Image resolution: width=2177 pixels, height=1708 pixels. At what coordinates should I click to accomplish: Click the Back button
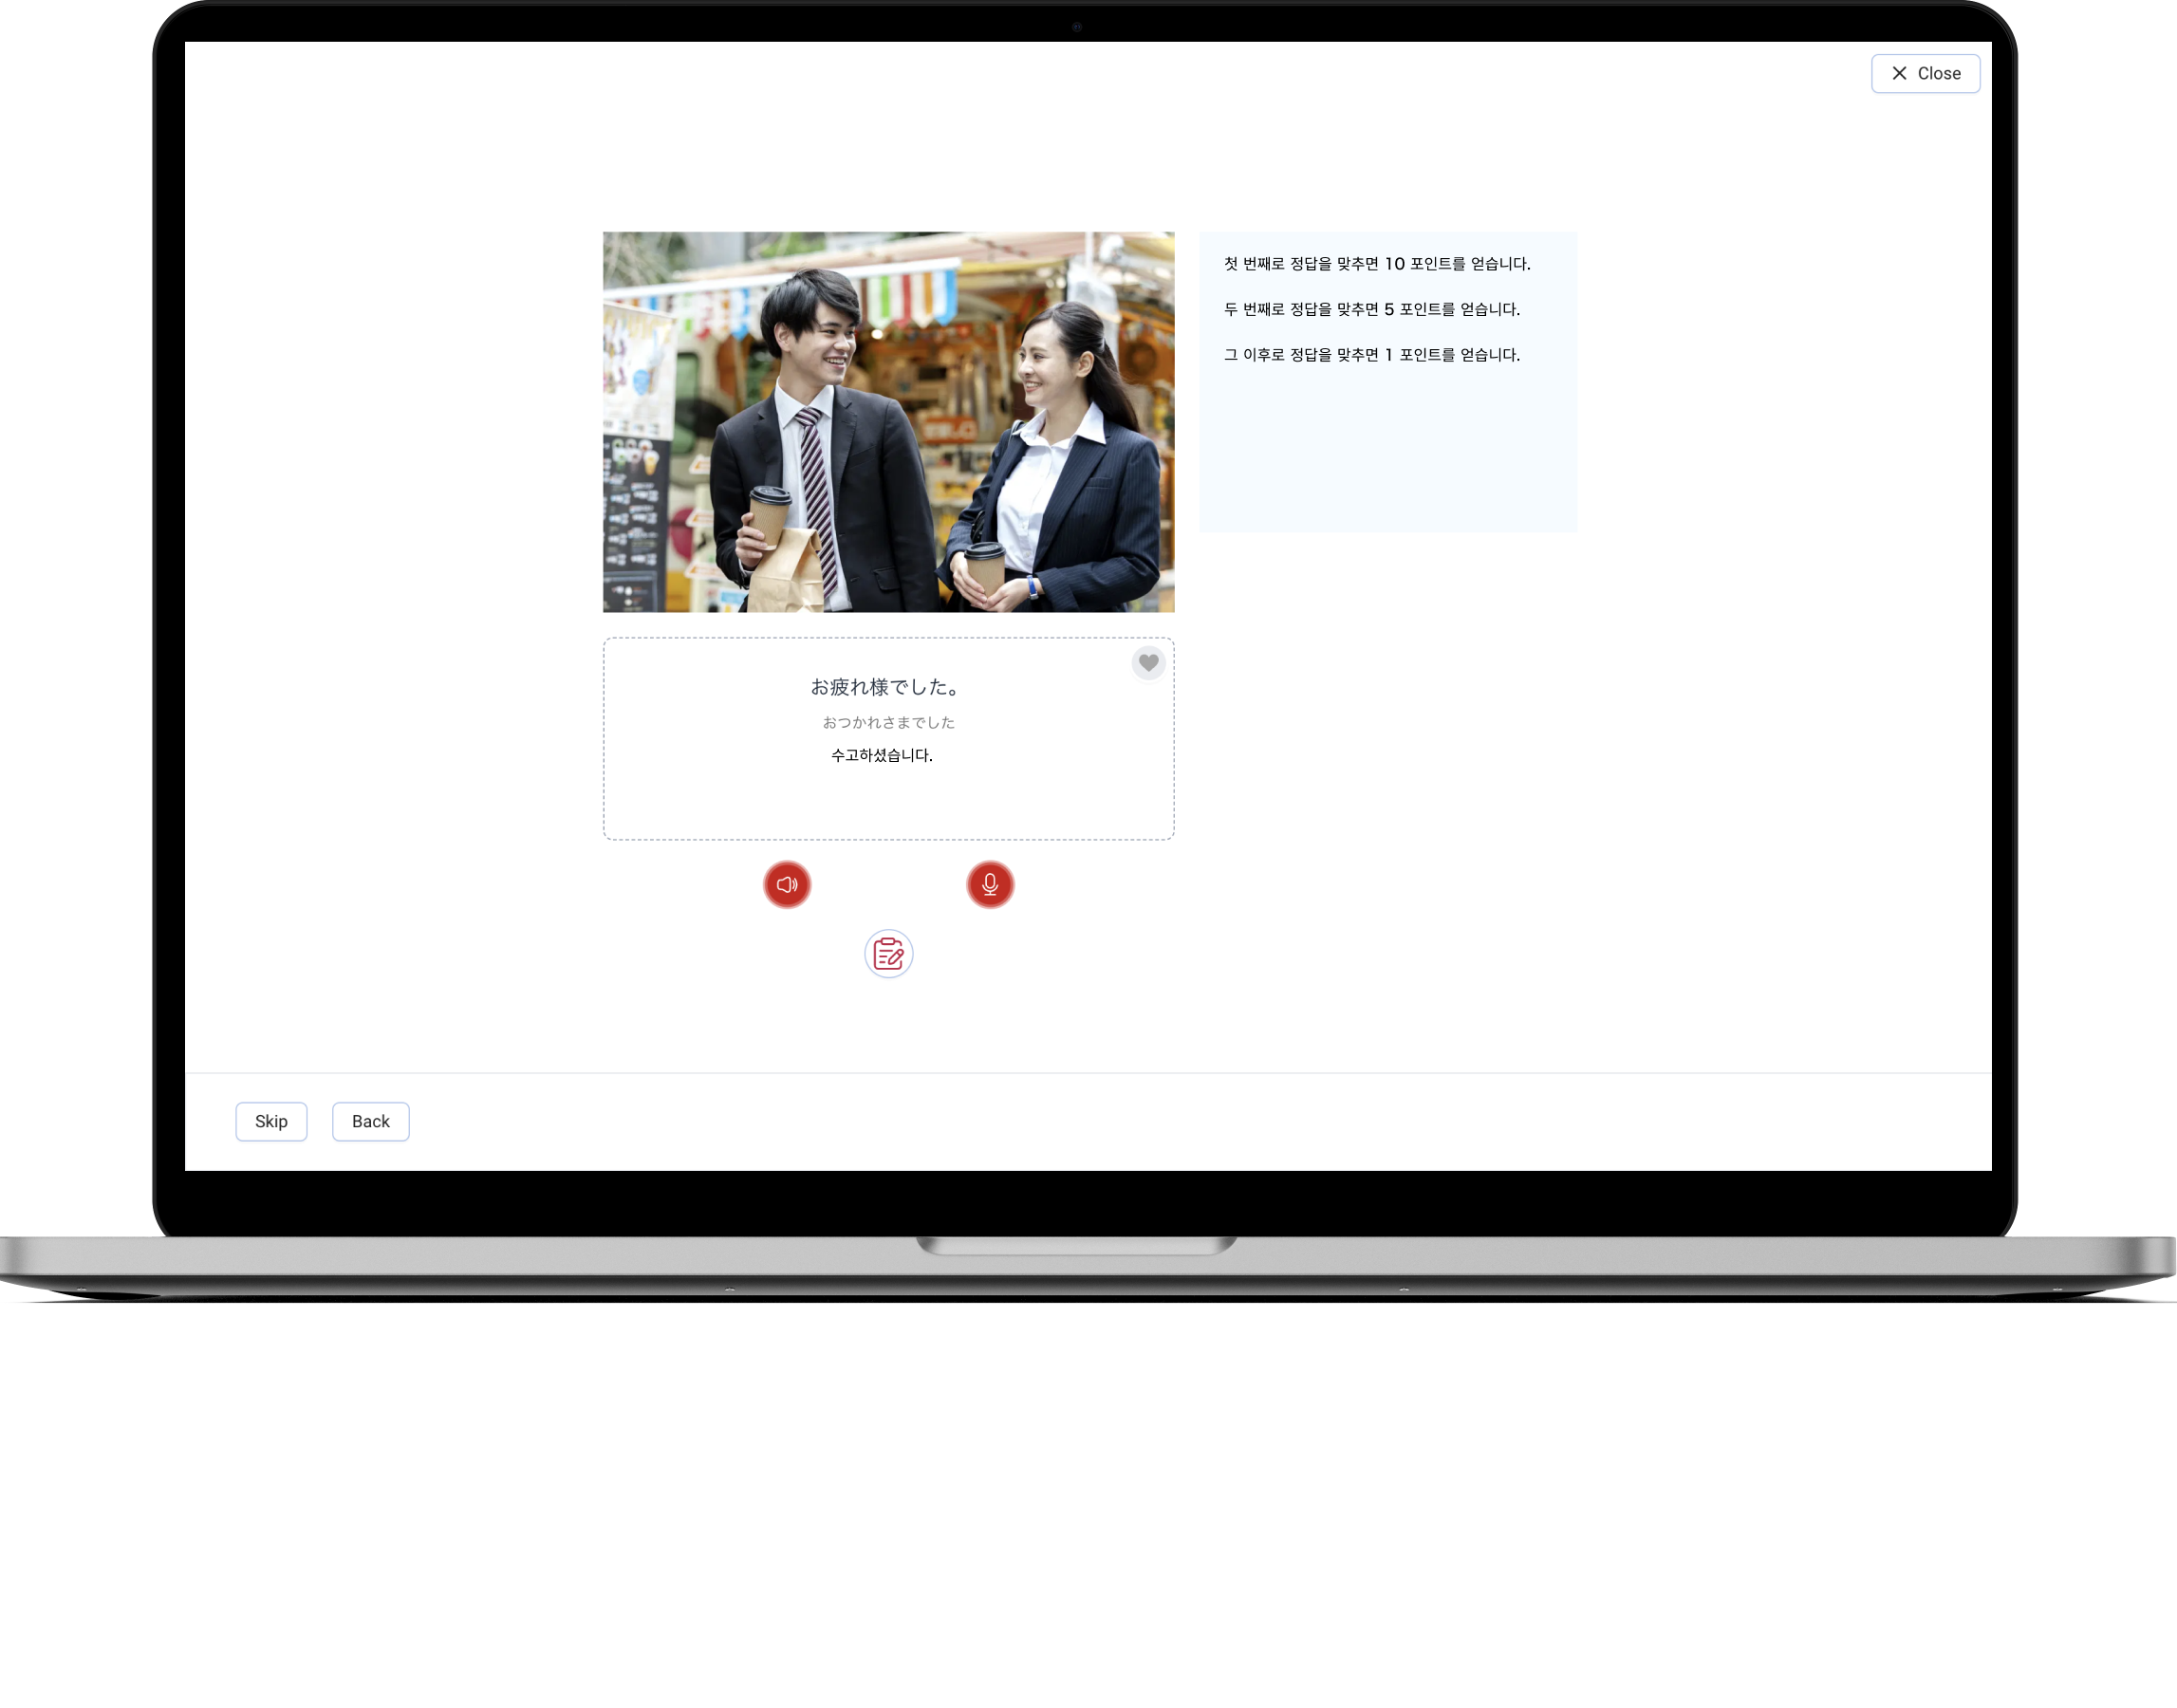click(x=370, y=1121)
